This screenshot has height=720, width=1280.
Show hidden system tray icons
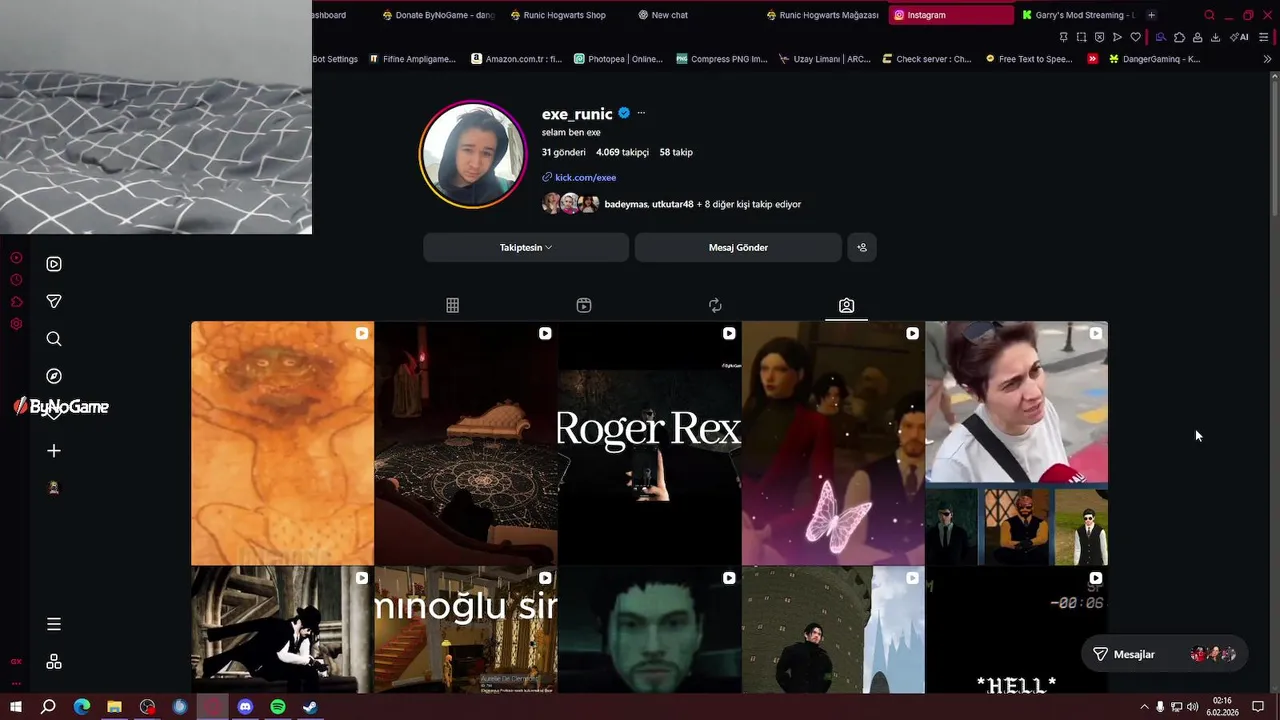click(x=1144, y=707)
